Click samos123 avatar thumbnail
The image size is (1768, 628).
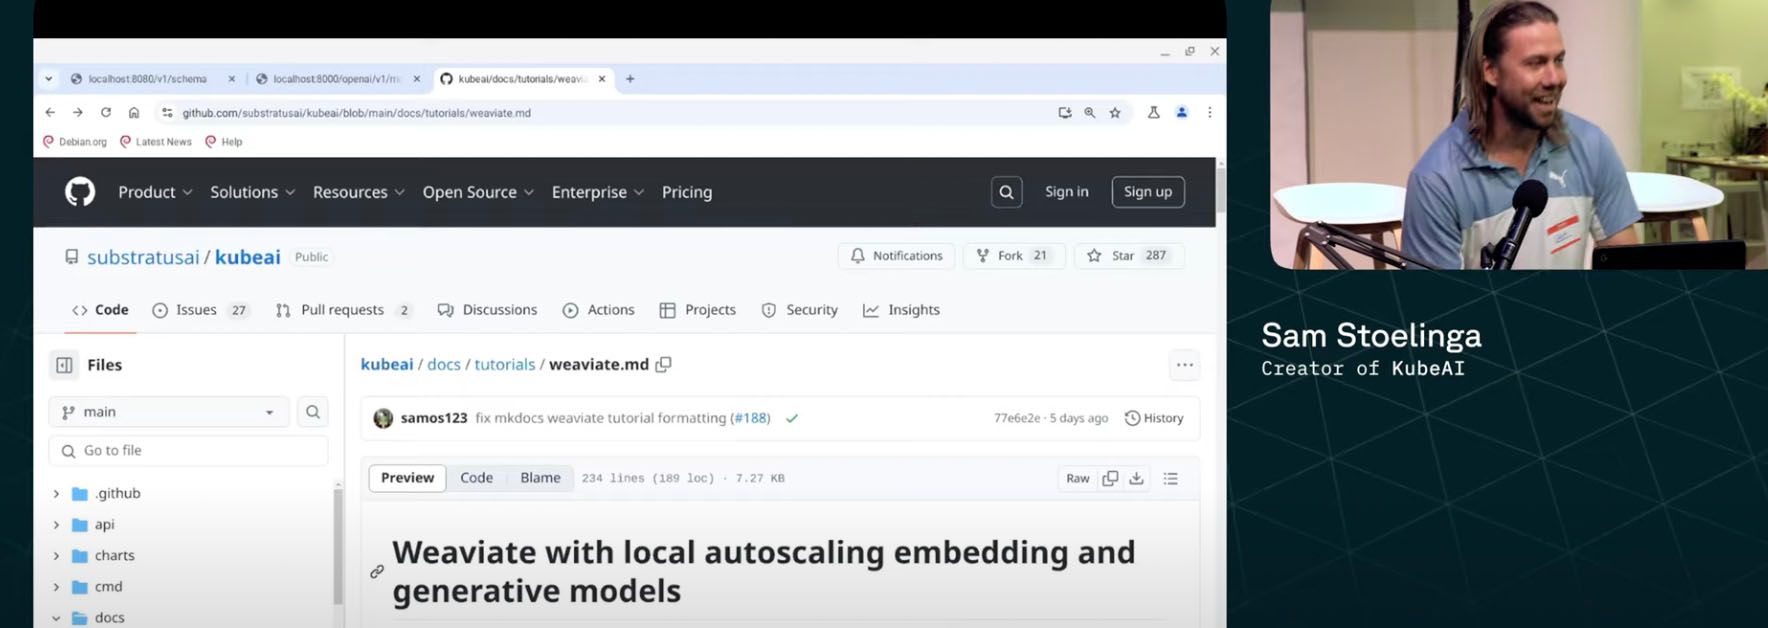pyautogui.click(x=383, y=418)
